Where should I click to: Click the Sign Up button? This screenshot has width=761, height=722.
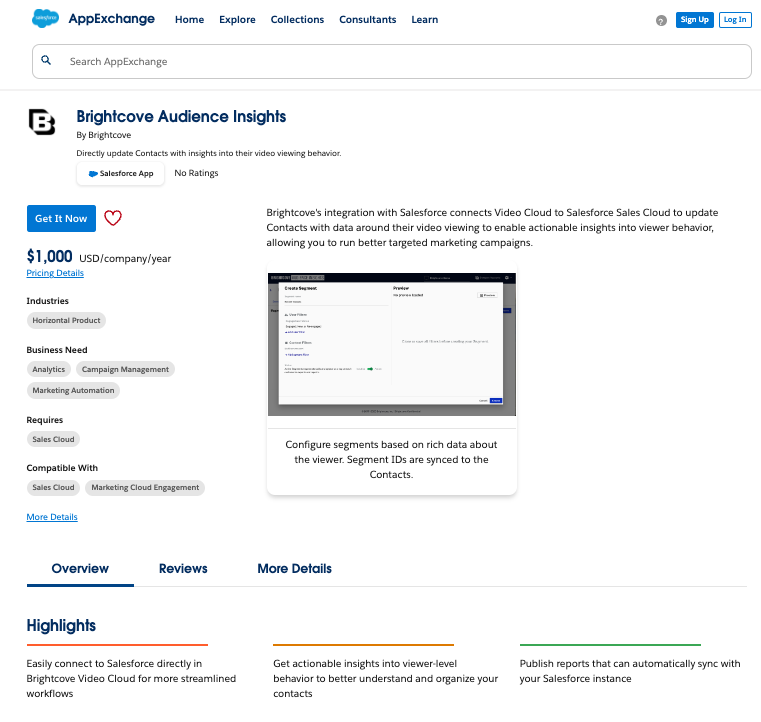click(694, 20)
